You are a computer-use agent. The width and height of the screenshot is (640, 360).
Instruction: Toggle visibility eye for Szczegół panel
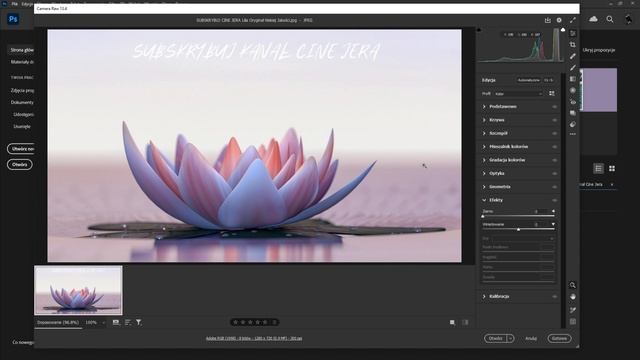554,133
